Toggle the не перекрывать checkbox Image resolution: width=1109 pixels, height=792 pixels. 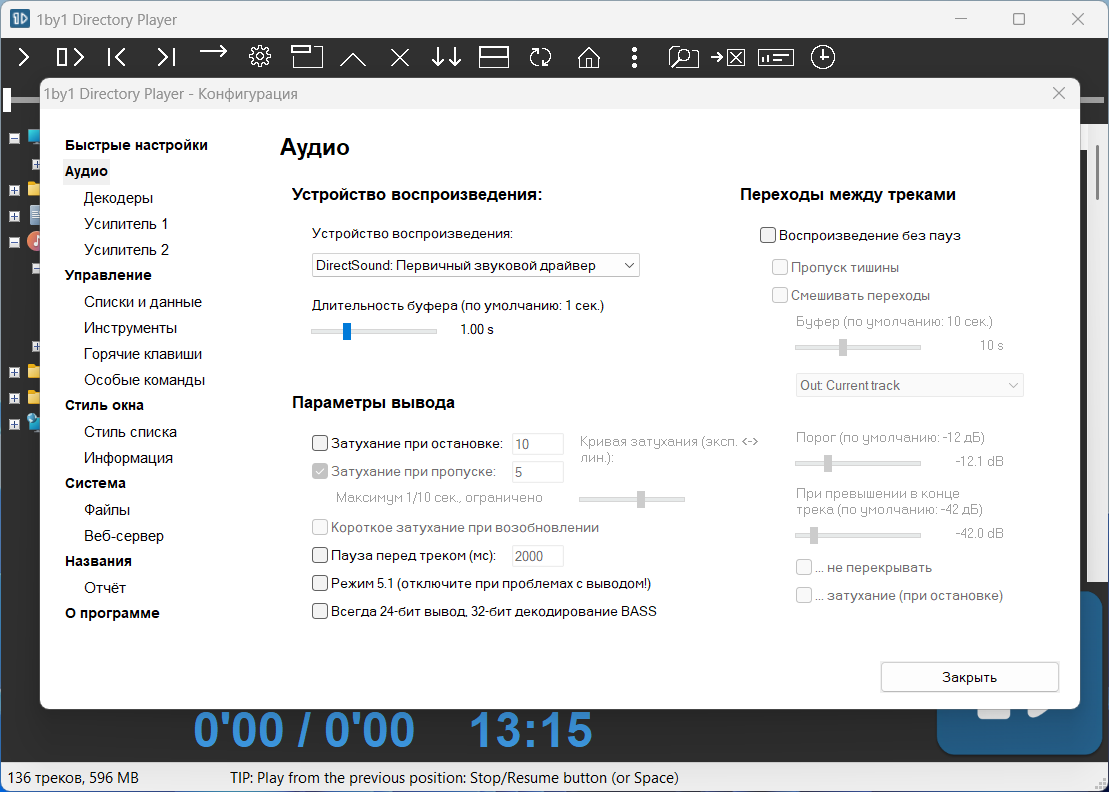click(x=803, y=567)
